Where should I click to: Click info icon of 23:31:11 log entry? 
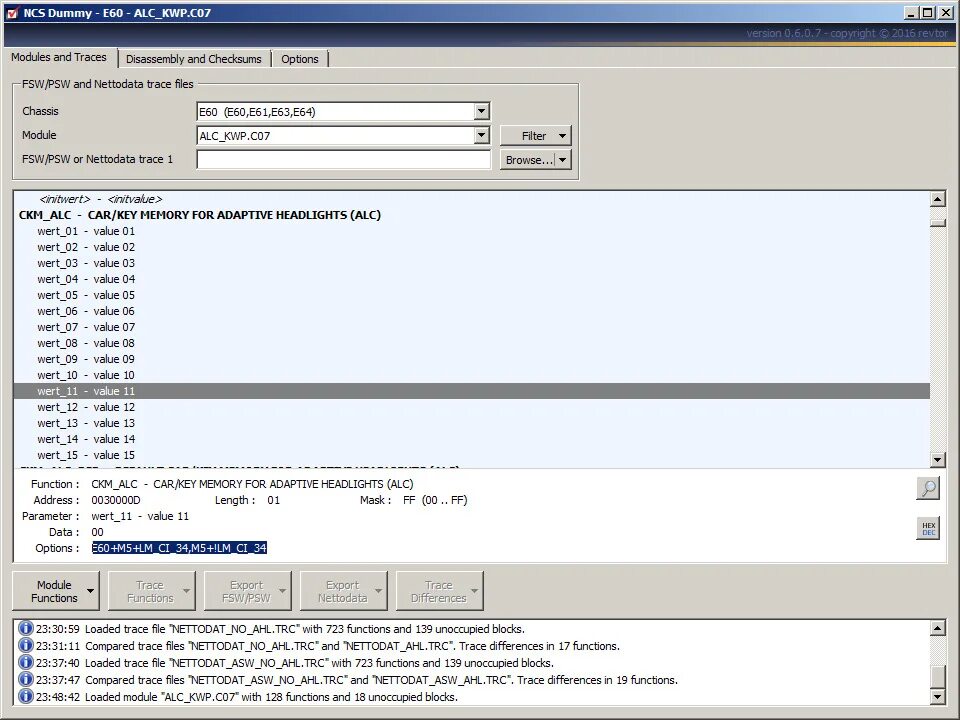25,645
